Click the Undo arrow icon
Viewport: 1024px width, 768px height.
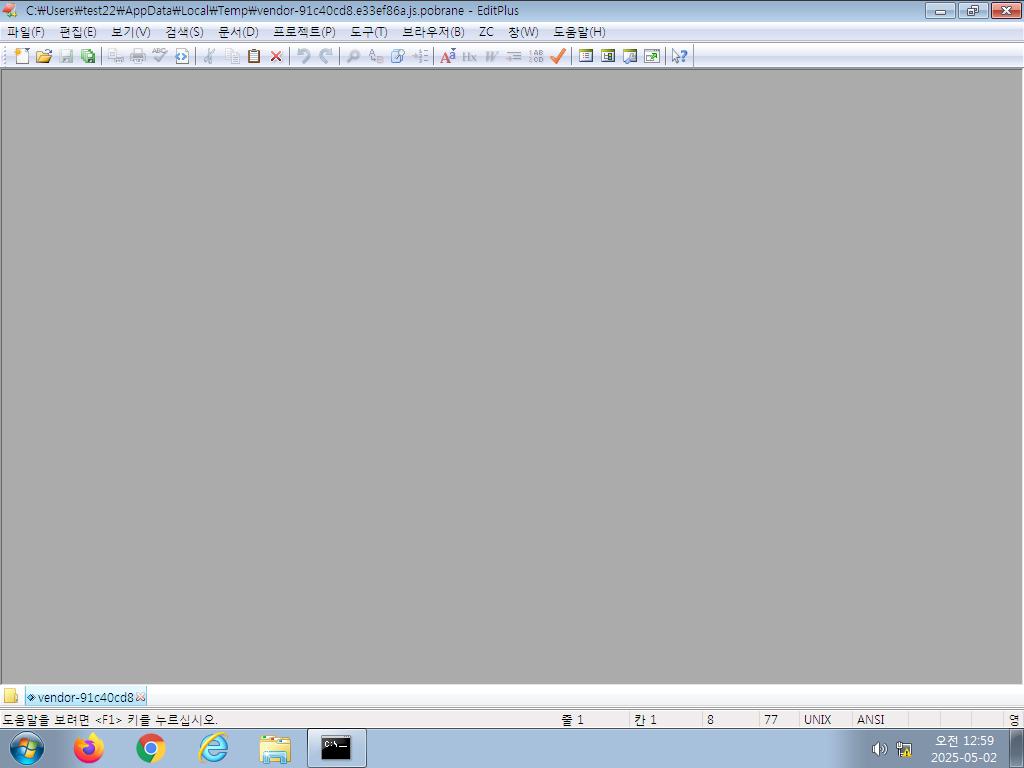304,56
